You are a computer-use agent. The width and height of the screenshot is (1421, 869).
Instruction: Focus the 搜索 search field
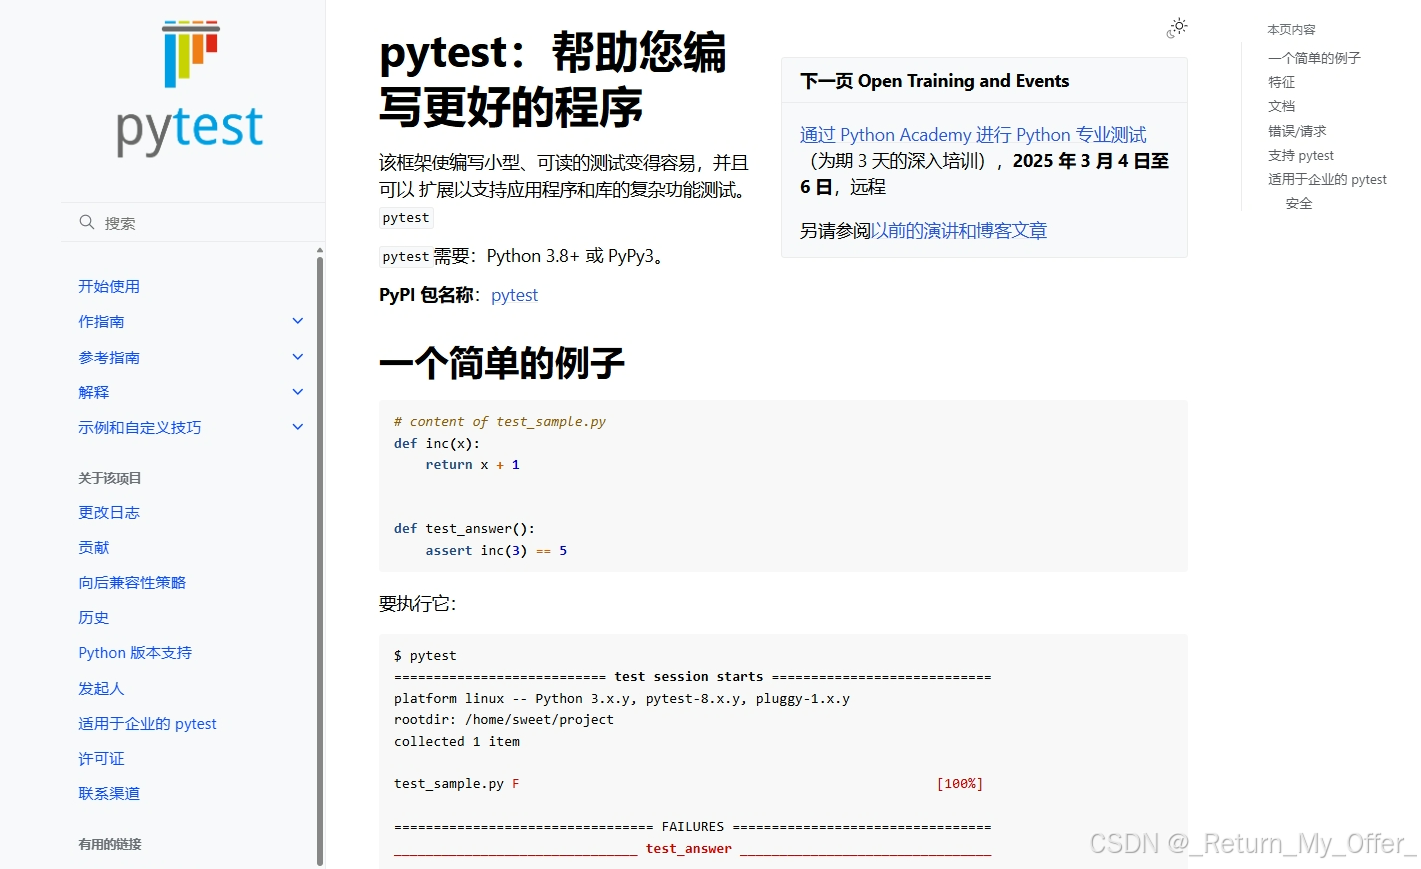coord(192,222)
